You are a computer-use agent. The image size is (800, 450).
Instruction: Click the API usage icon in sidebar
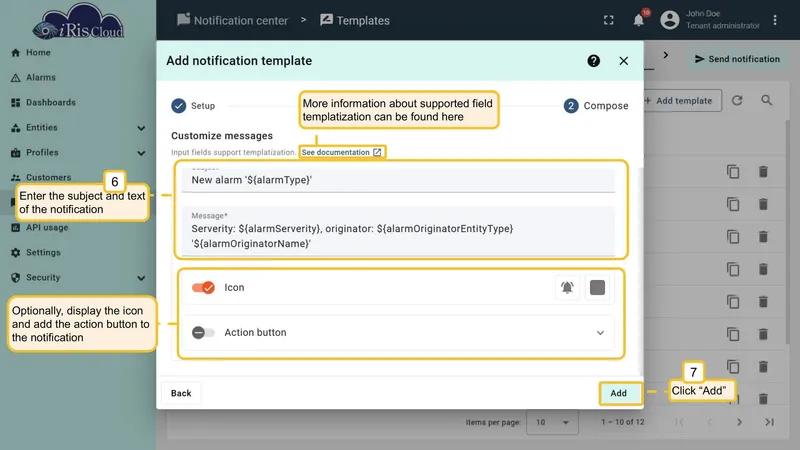15,228
